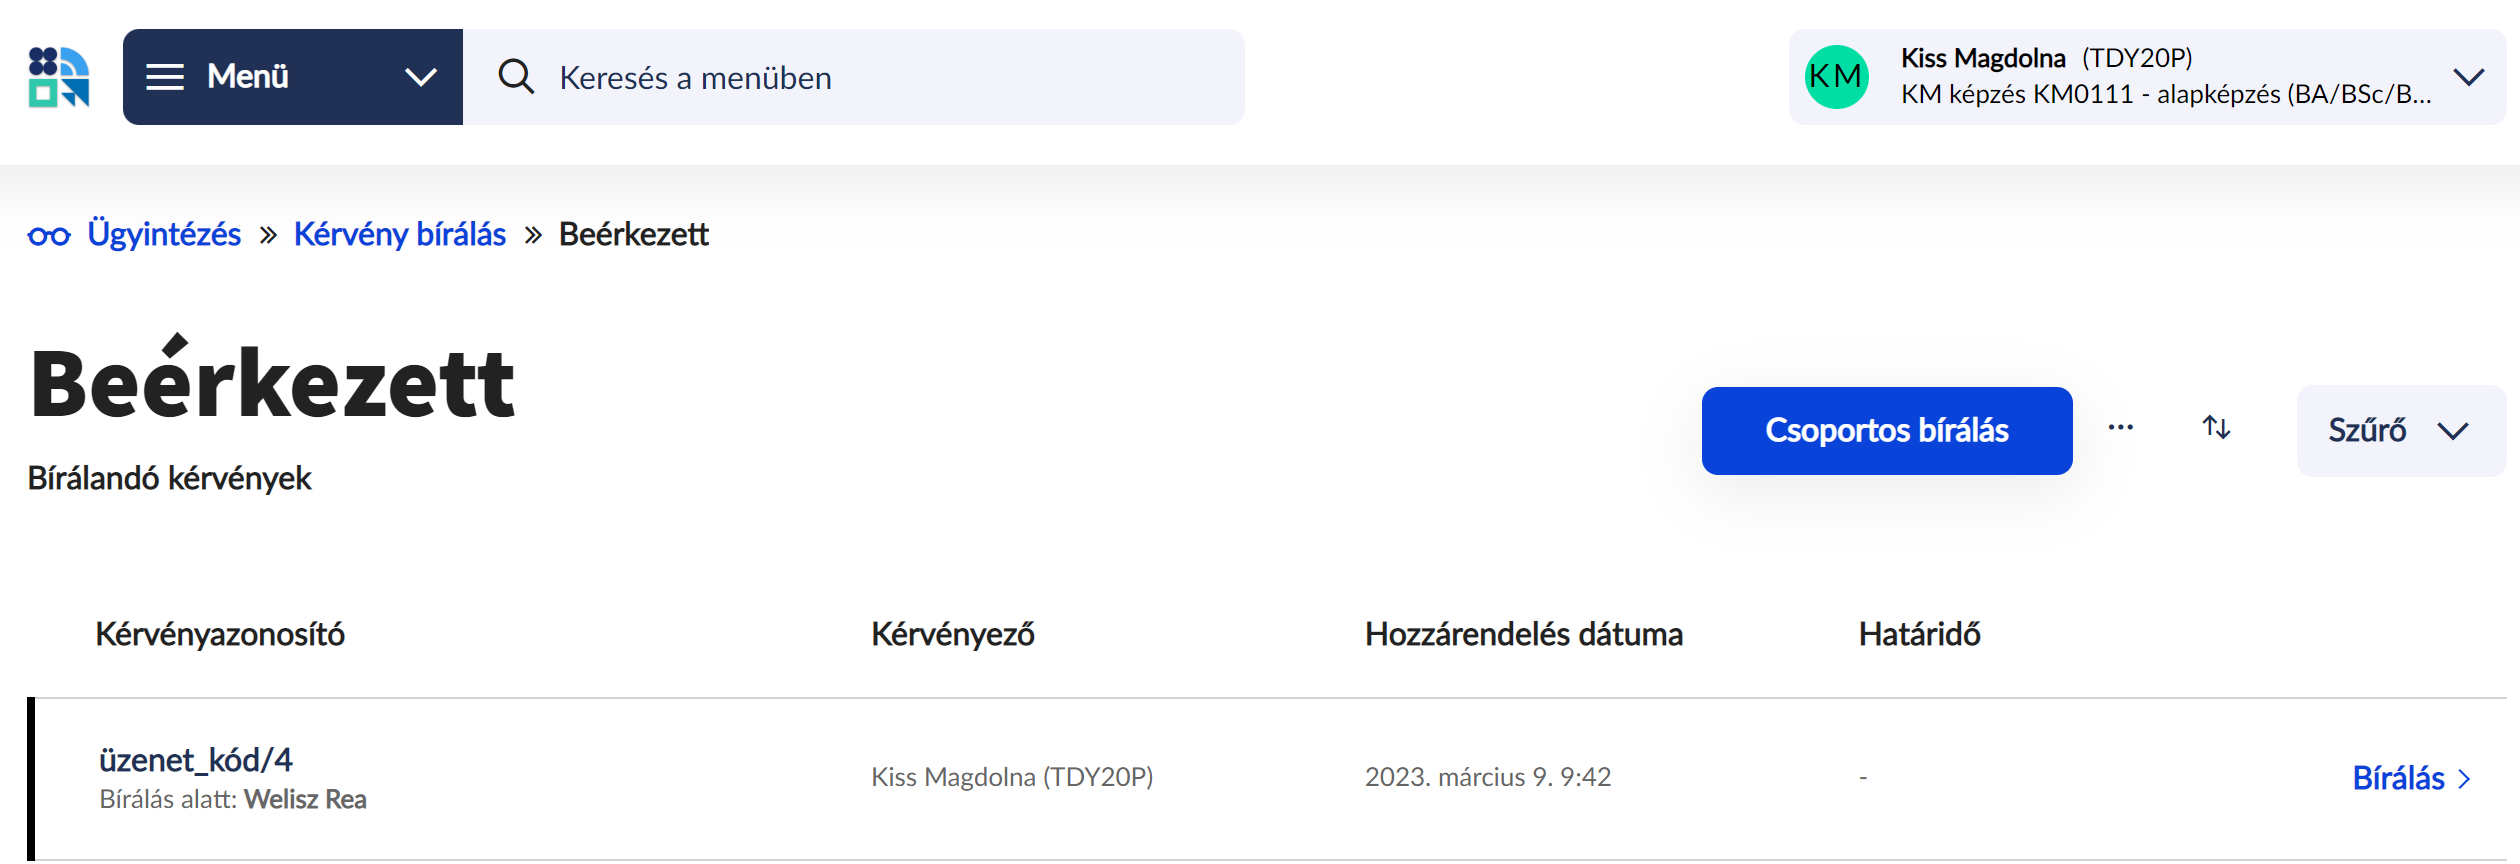Click the green KM avatar circle
This screenshot has width=2520, height=864.
[x=1836, y=76]
